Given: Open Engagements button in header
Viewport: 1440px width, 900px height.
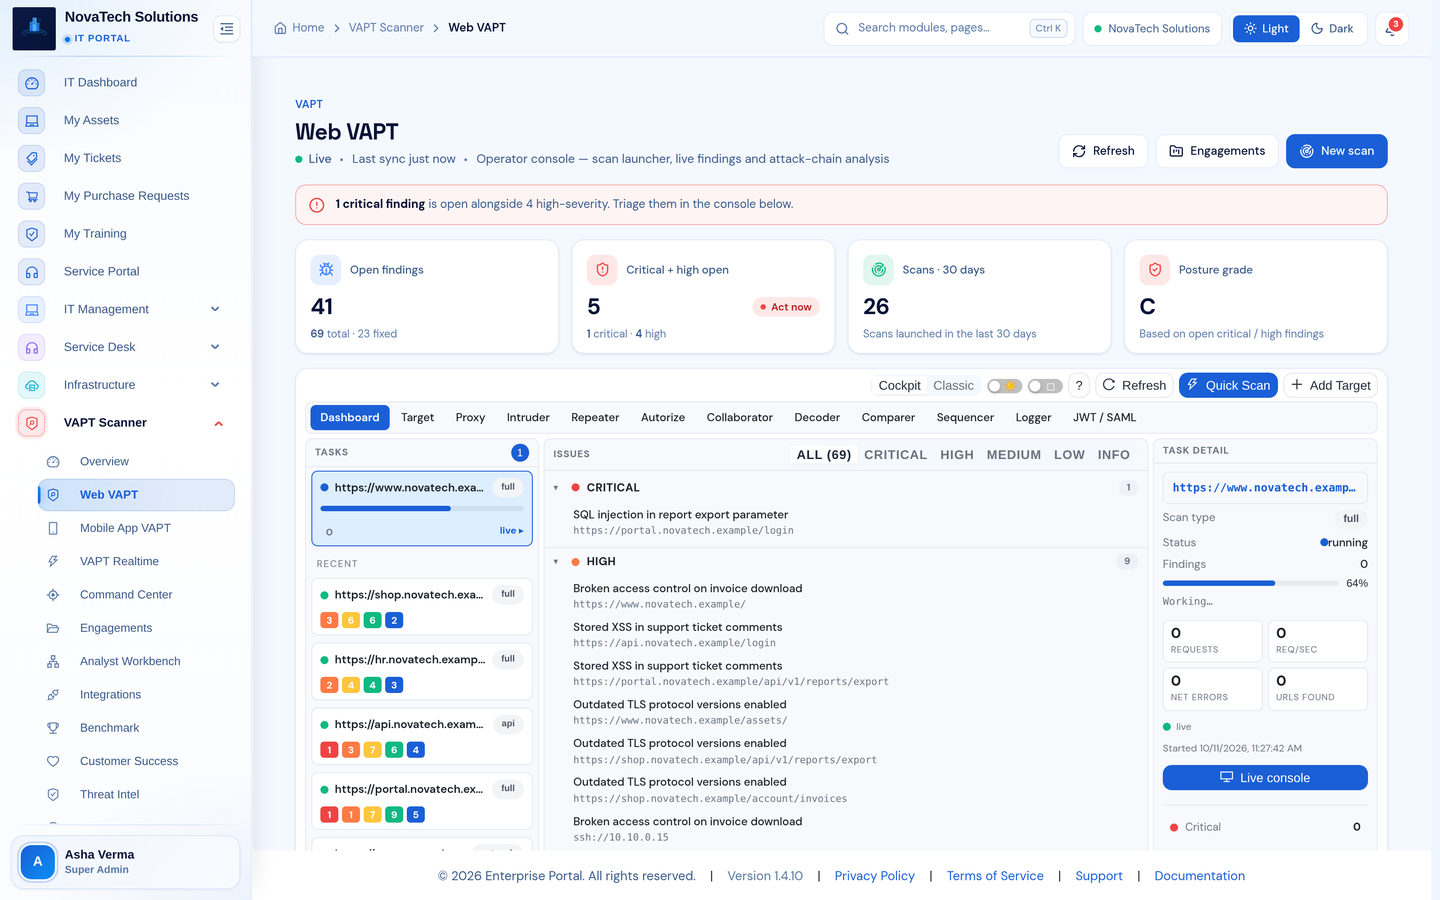Looking at the screenshot, I should coord(1217,151).
